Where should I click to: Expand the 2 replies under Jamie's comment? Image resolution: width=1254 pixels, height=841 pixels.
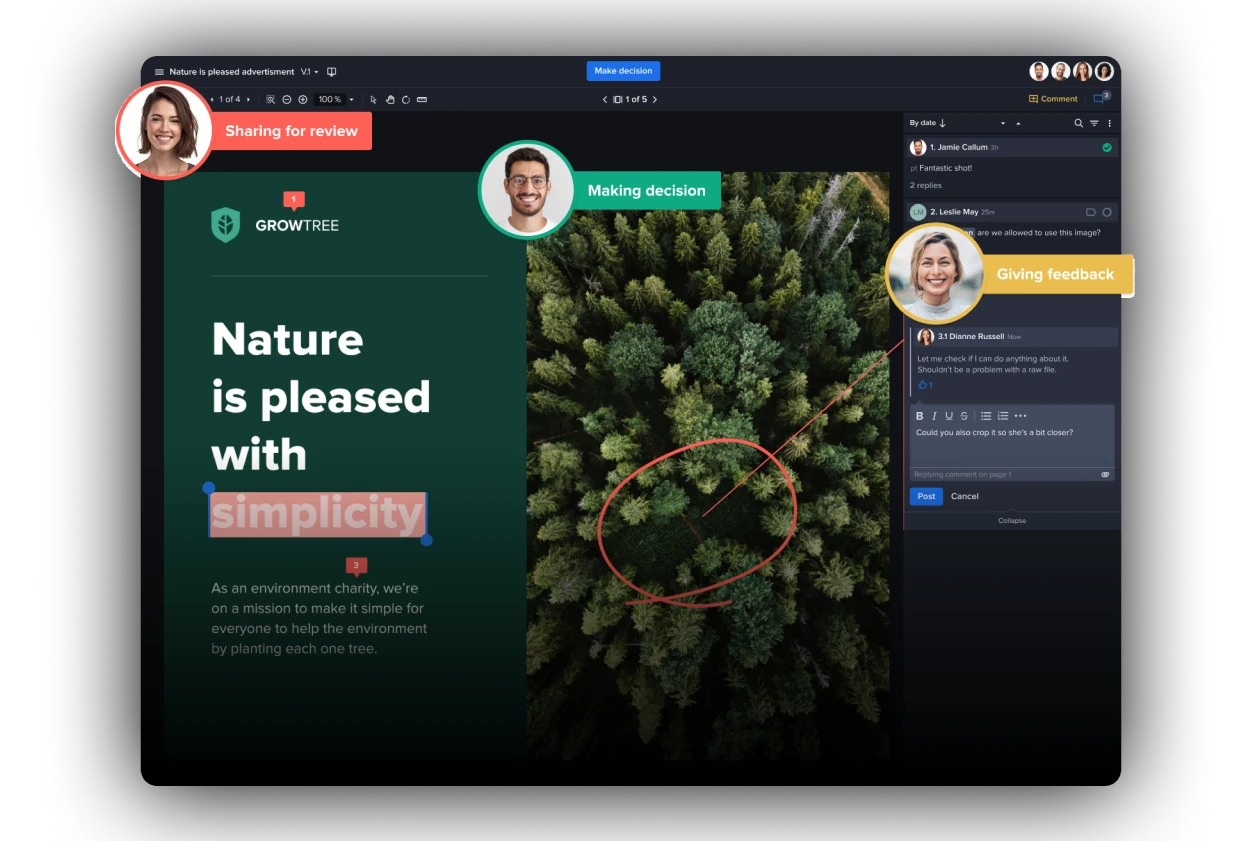pyautogui.click(x=925, y=186)
